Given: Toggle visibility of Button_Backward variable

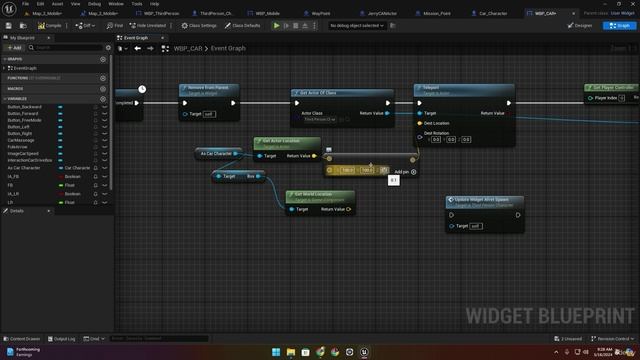Looking at the screenshot, I should point(104,107).
